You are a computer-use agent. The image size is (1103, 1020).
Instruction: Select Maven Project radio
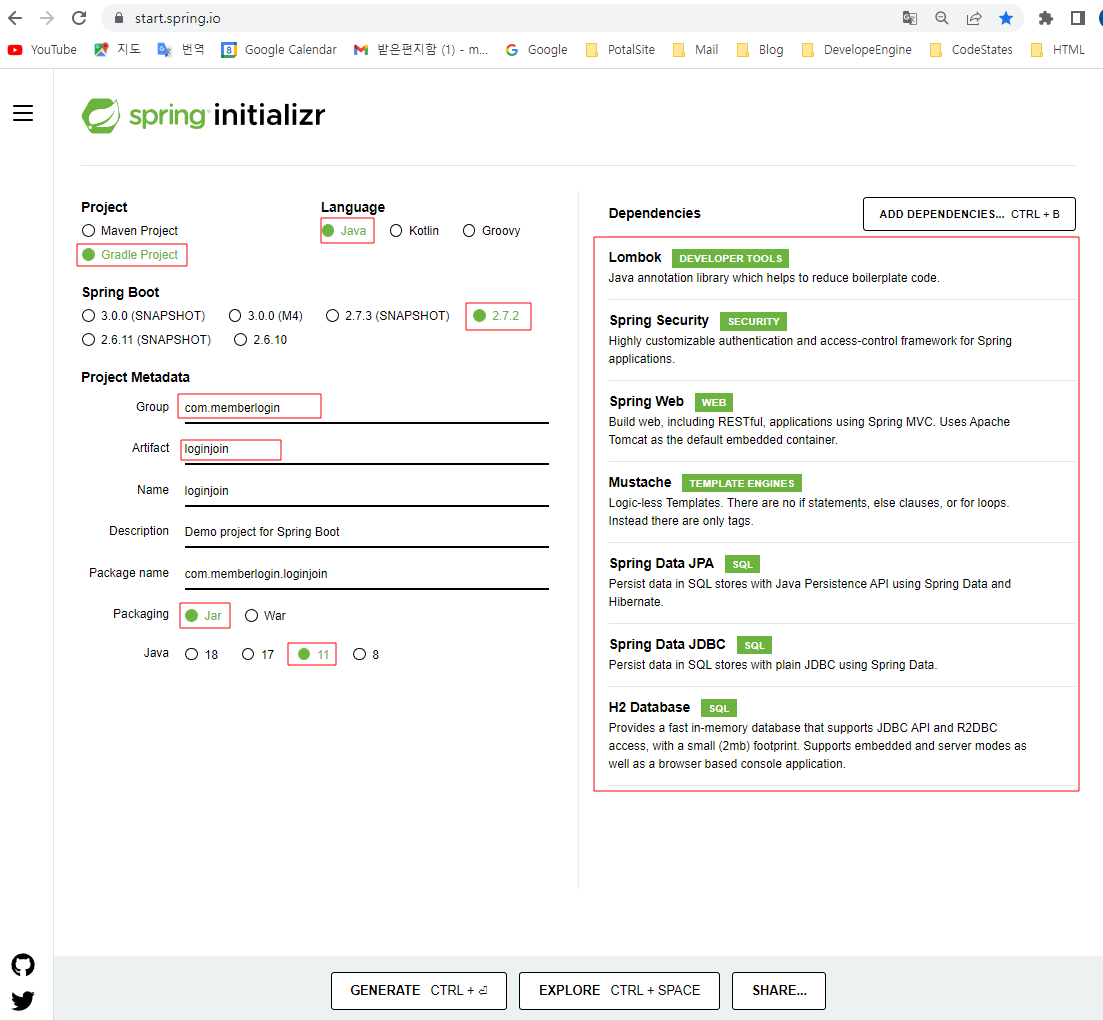point(130,231)
